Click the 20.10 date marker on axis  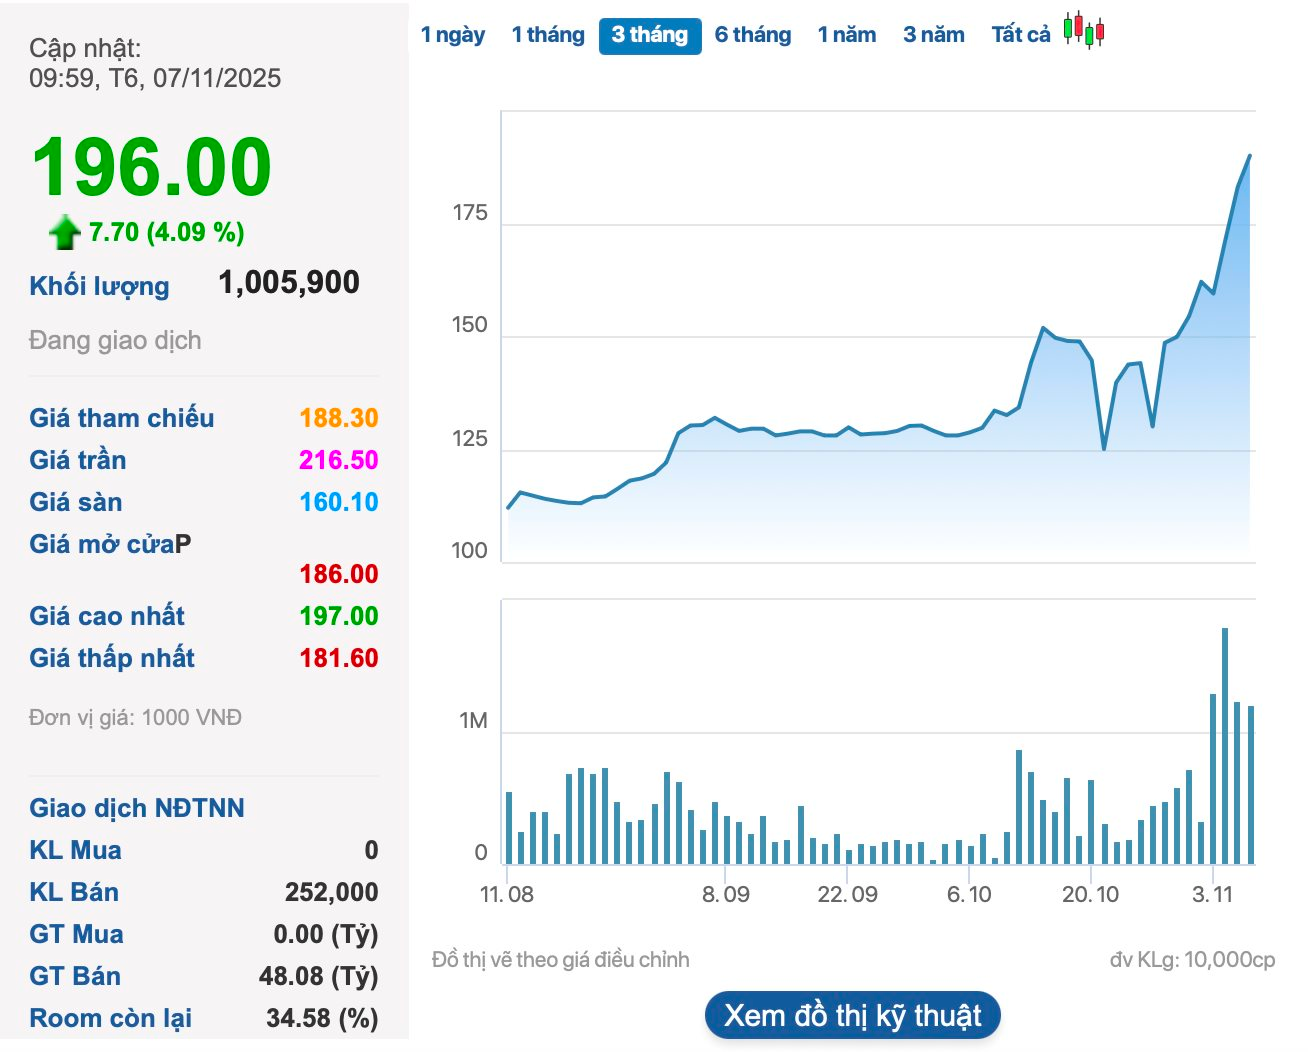tap(1090, 894)
